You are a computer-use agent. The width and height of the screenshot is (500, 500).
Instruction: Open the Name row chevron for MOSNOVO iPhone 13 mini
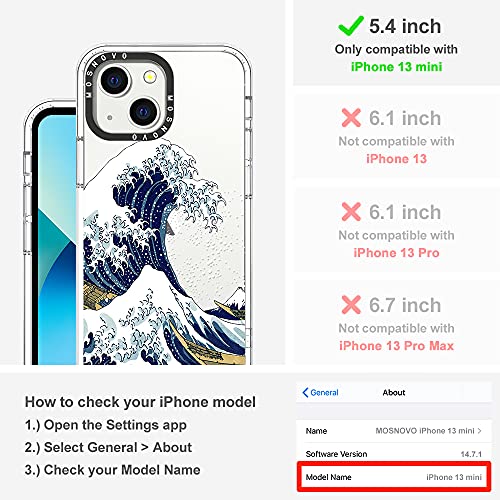(x=479, y=431)
